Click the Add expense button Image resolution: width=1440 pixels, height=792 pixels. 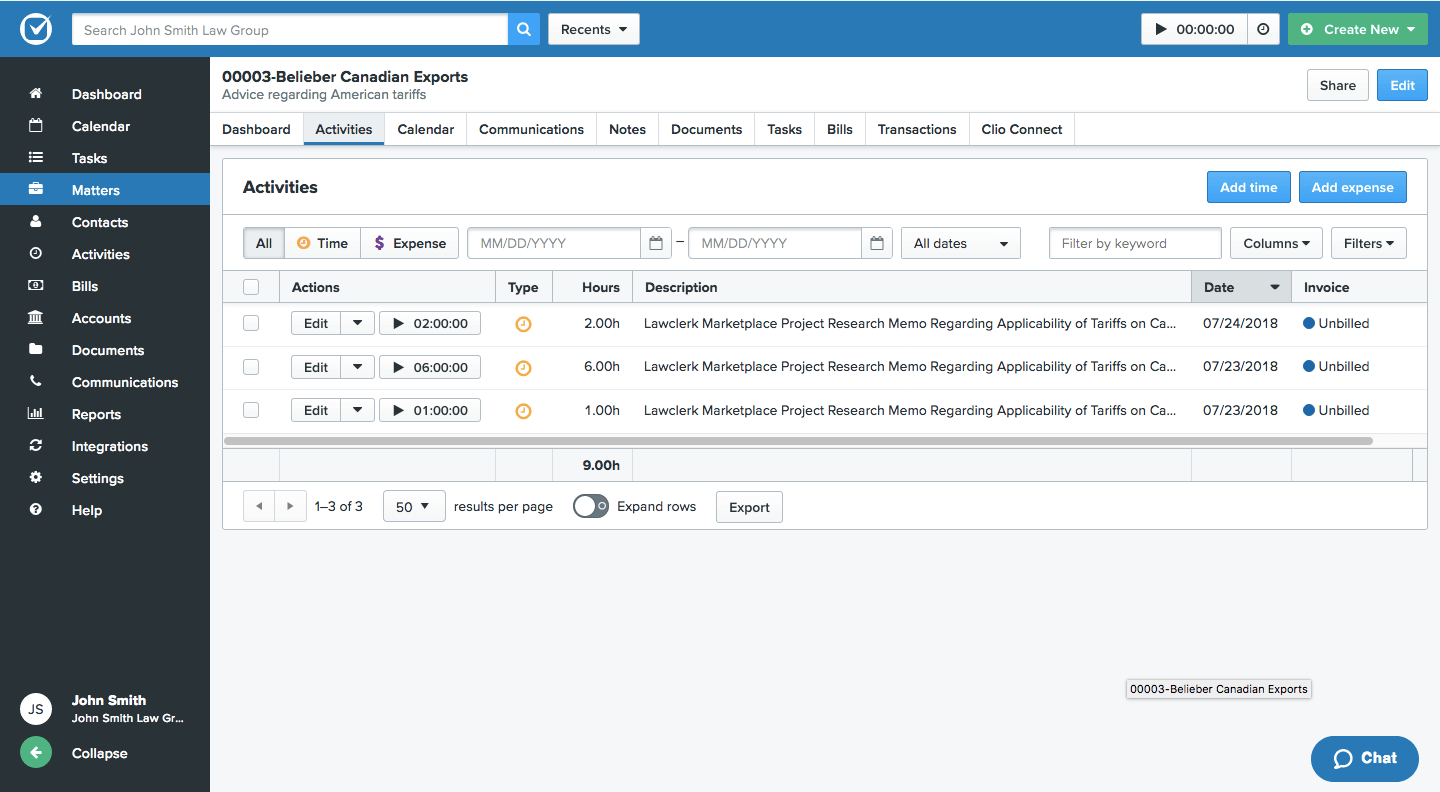(x=1352, y=187)
